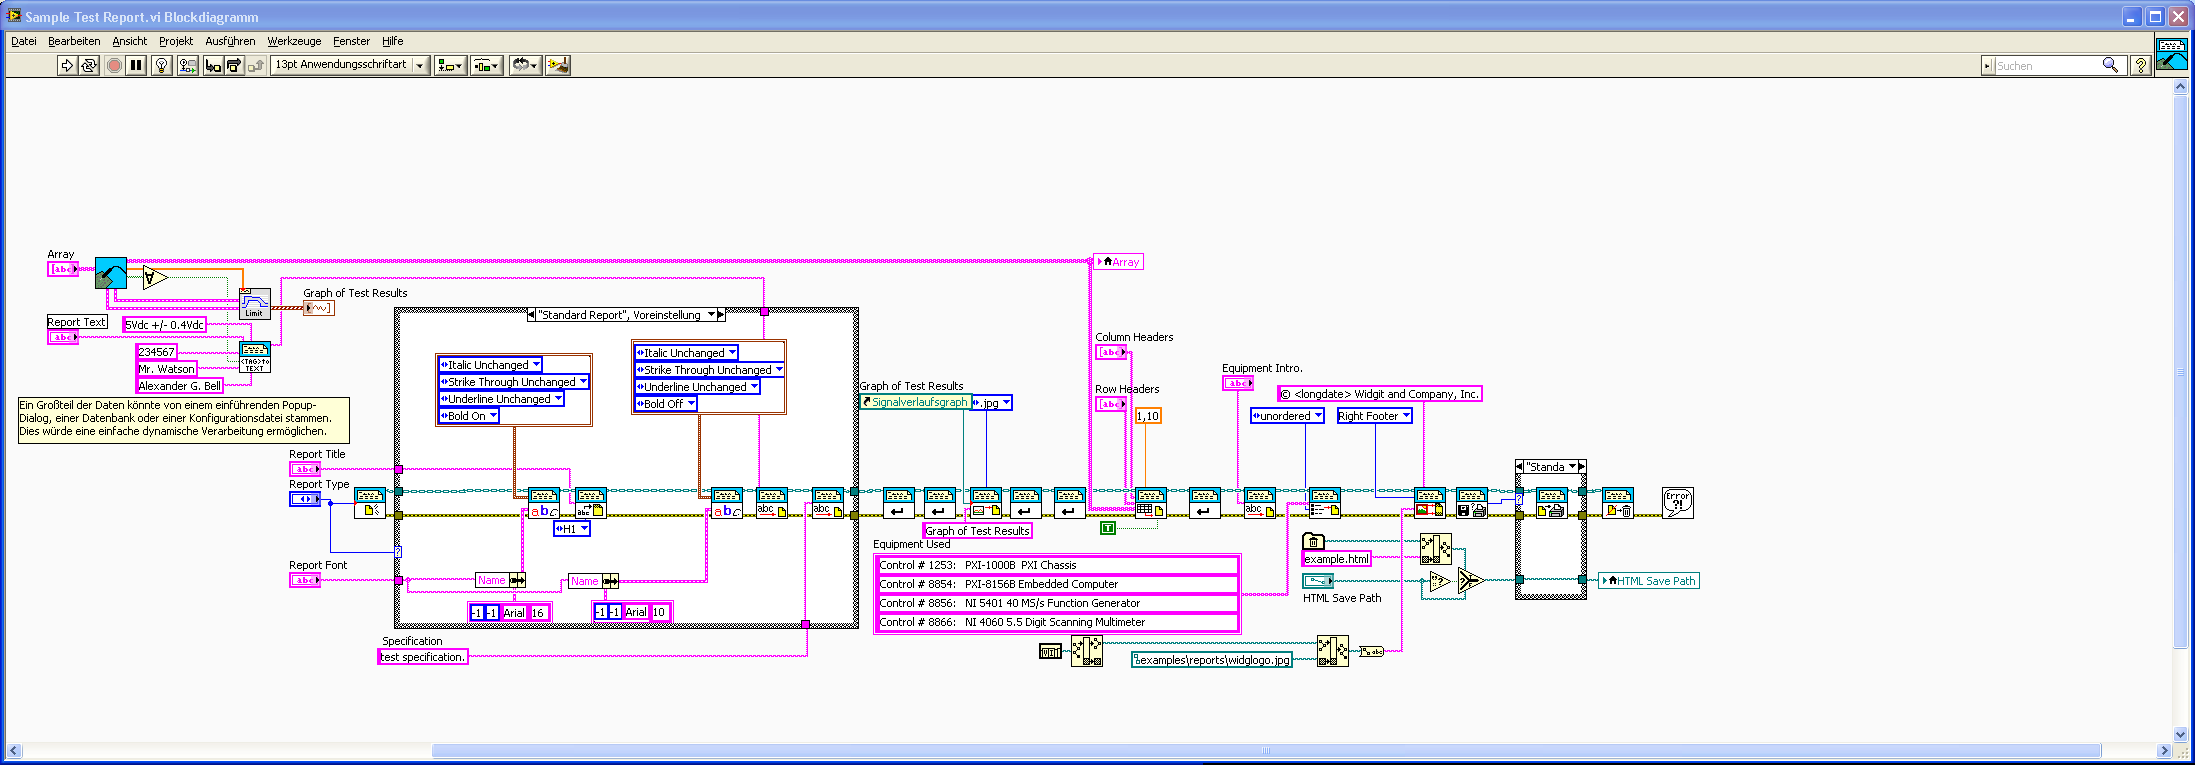Image resolution: width=2195 pixels, height=765 pixels.
Task: Select the Limit express VI node
Action: 255,304
